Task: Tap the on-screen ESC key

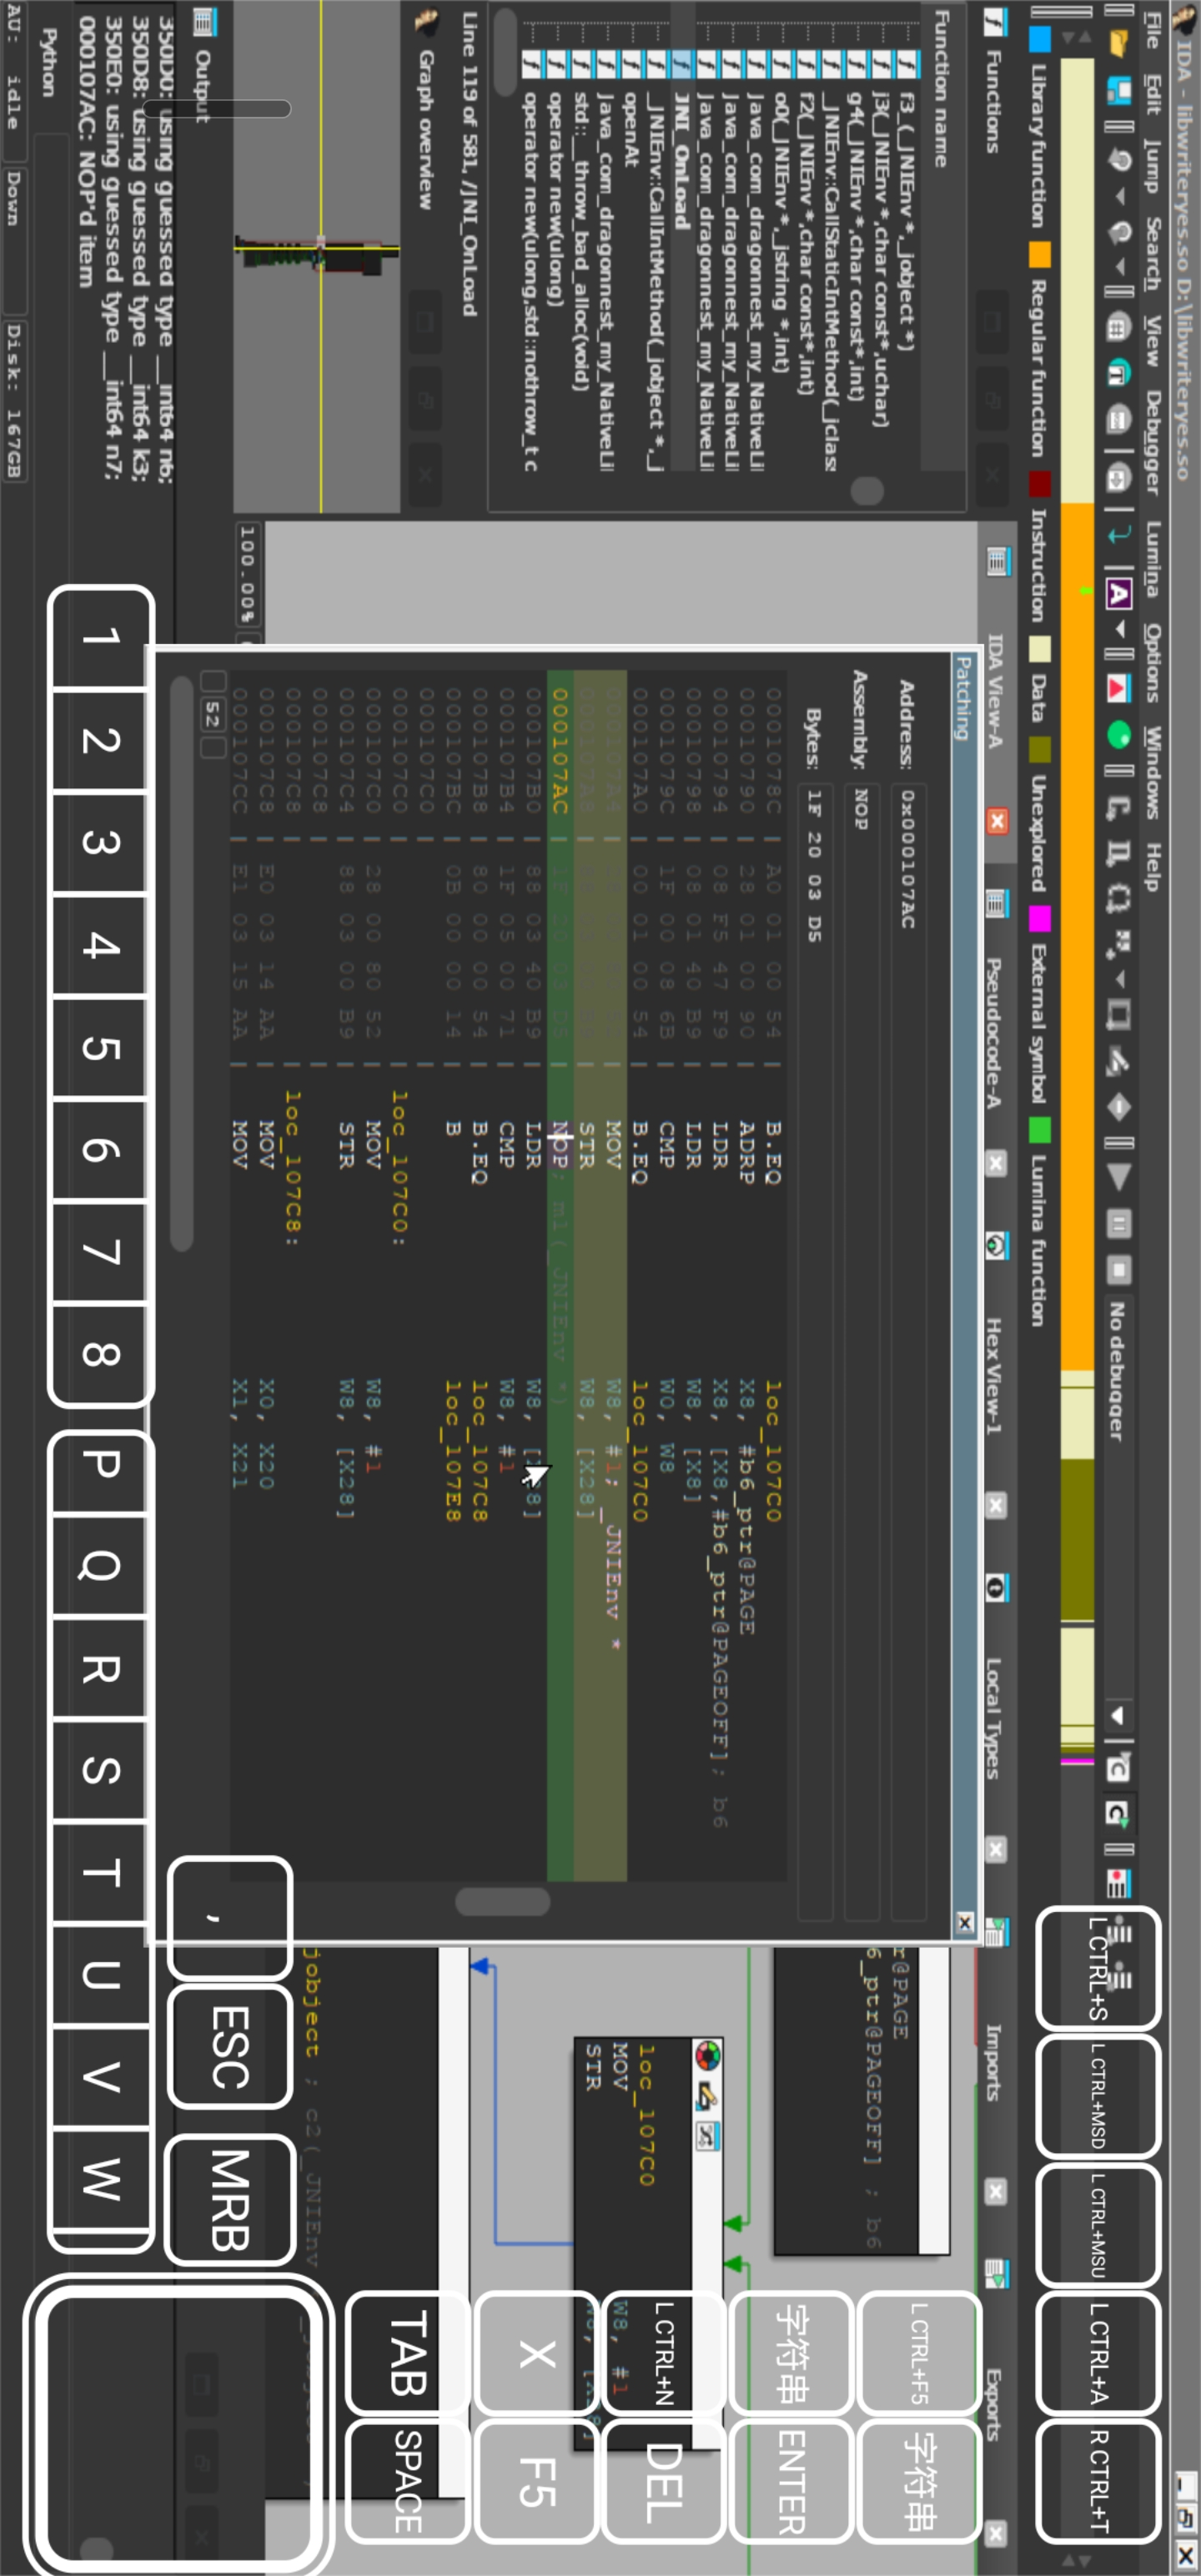Action: [x=232, y=2046]
